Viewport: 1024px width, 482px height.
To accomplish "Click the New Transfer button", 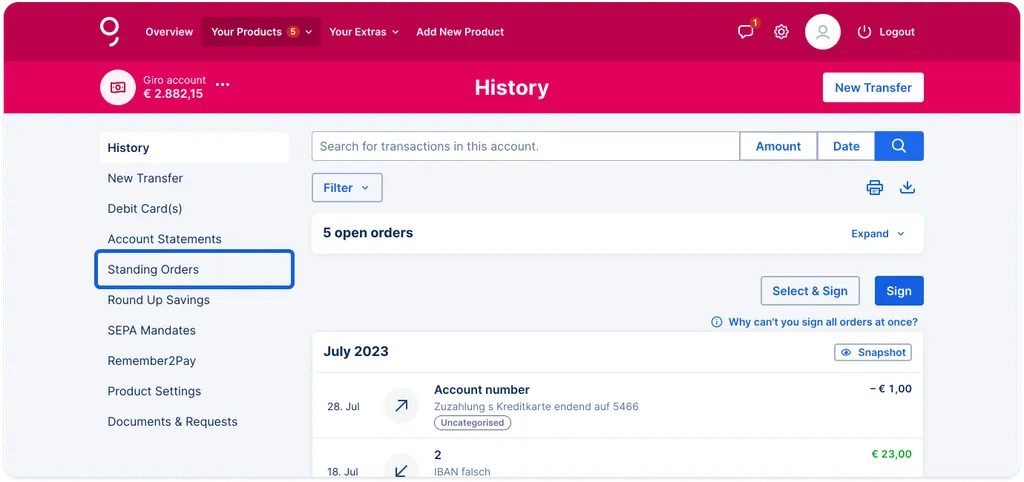I will click(873, 88).
